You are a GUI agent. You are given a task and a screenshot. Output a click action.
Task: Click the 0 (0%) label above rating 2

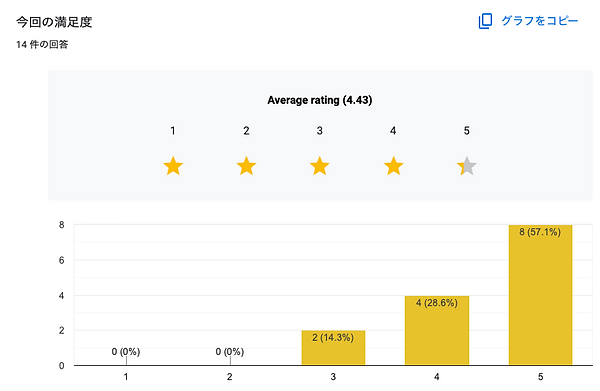click(x=230, y=352)
